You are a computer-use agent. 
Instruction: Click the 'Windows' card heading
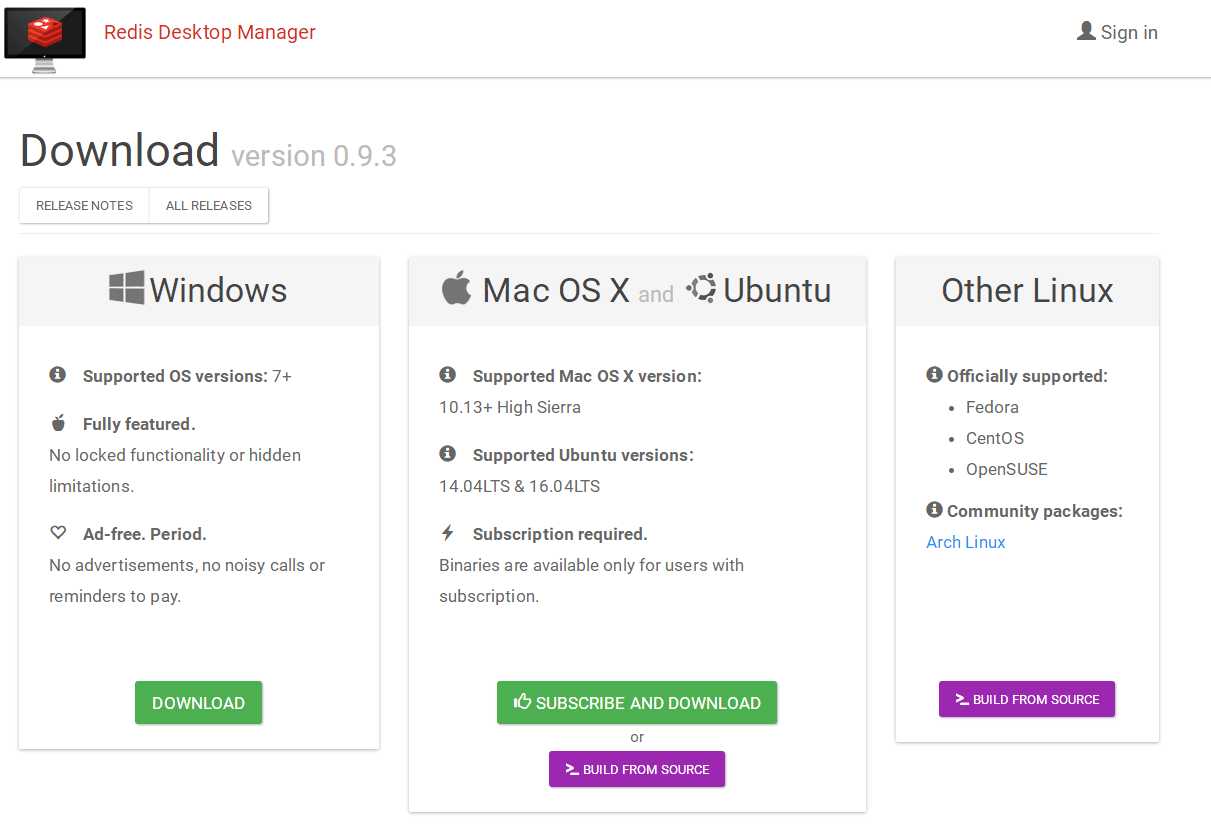coord(218,290)
